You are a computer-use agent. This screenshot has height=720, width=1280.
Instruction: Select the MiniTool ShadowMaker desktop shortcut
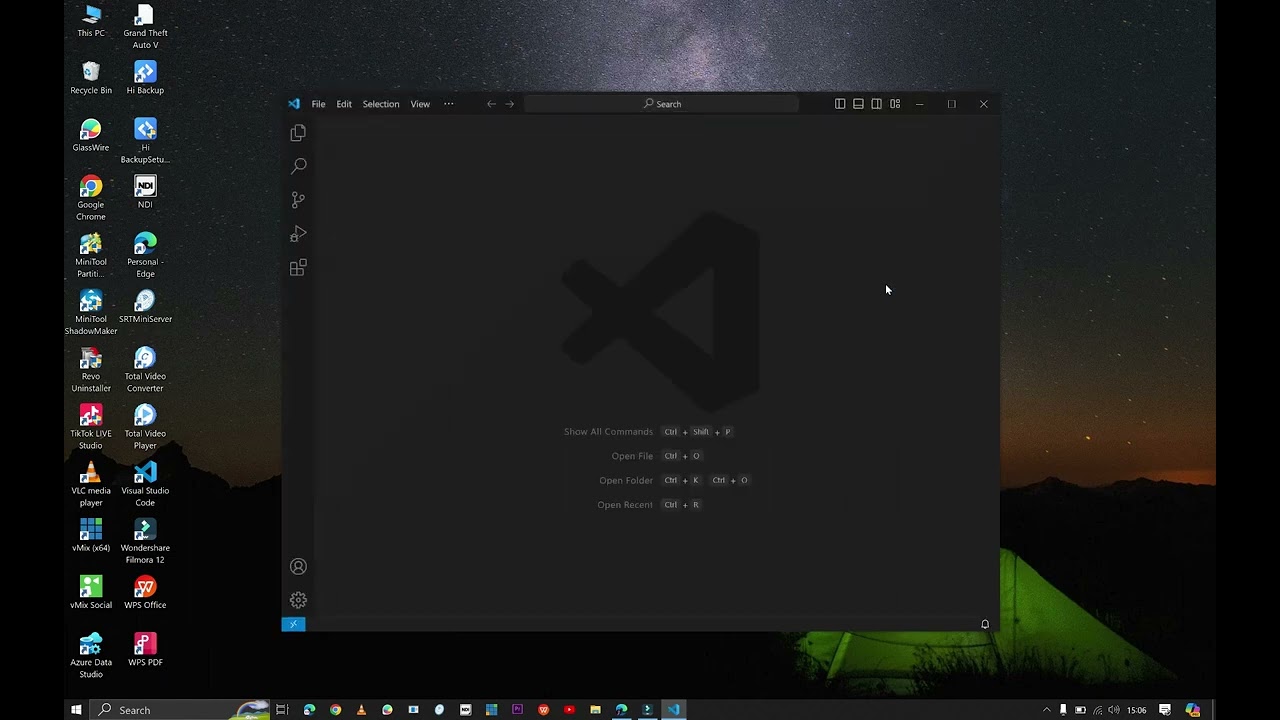coord(91,312)
